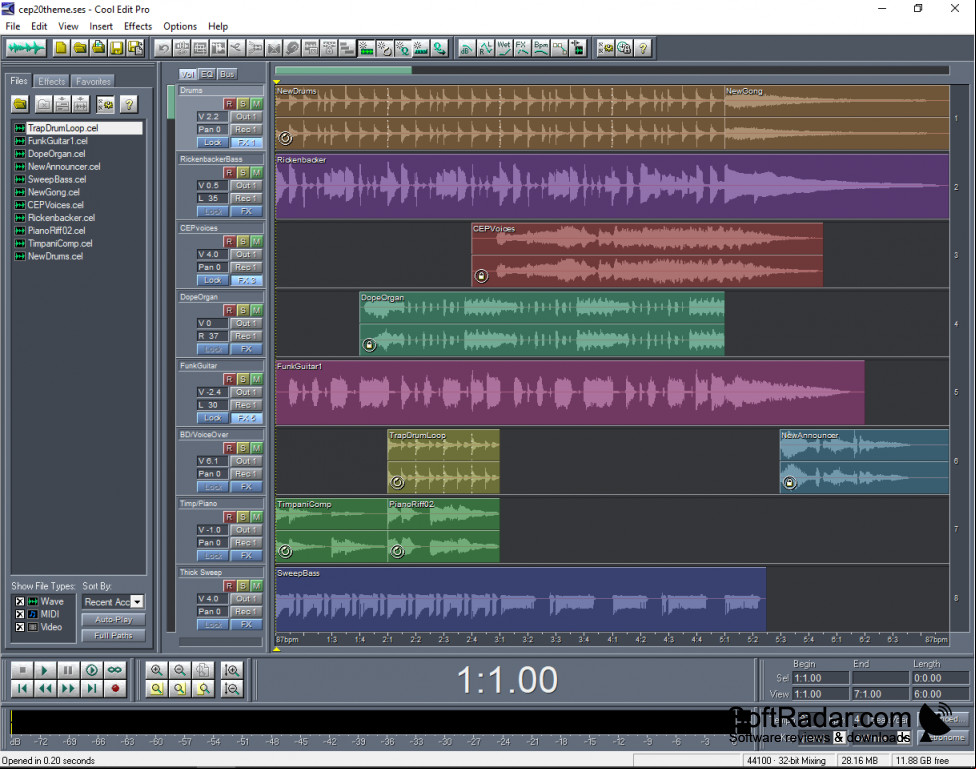The width and height of the screenshot is (976, 769).
Task: Fast forward the cursor
Action: click(68, 689)
